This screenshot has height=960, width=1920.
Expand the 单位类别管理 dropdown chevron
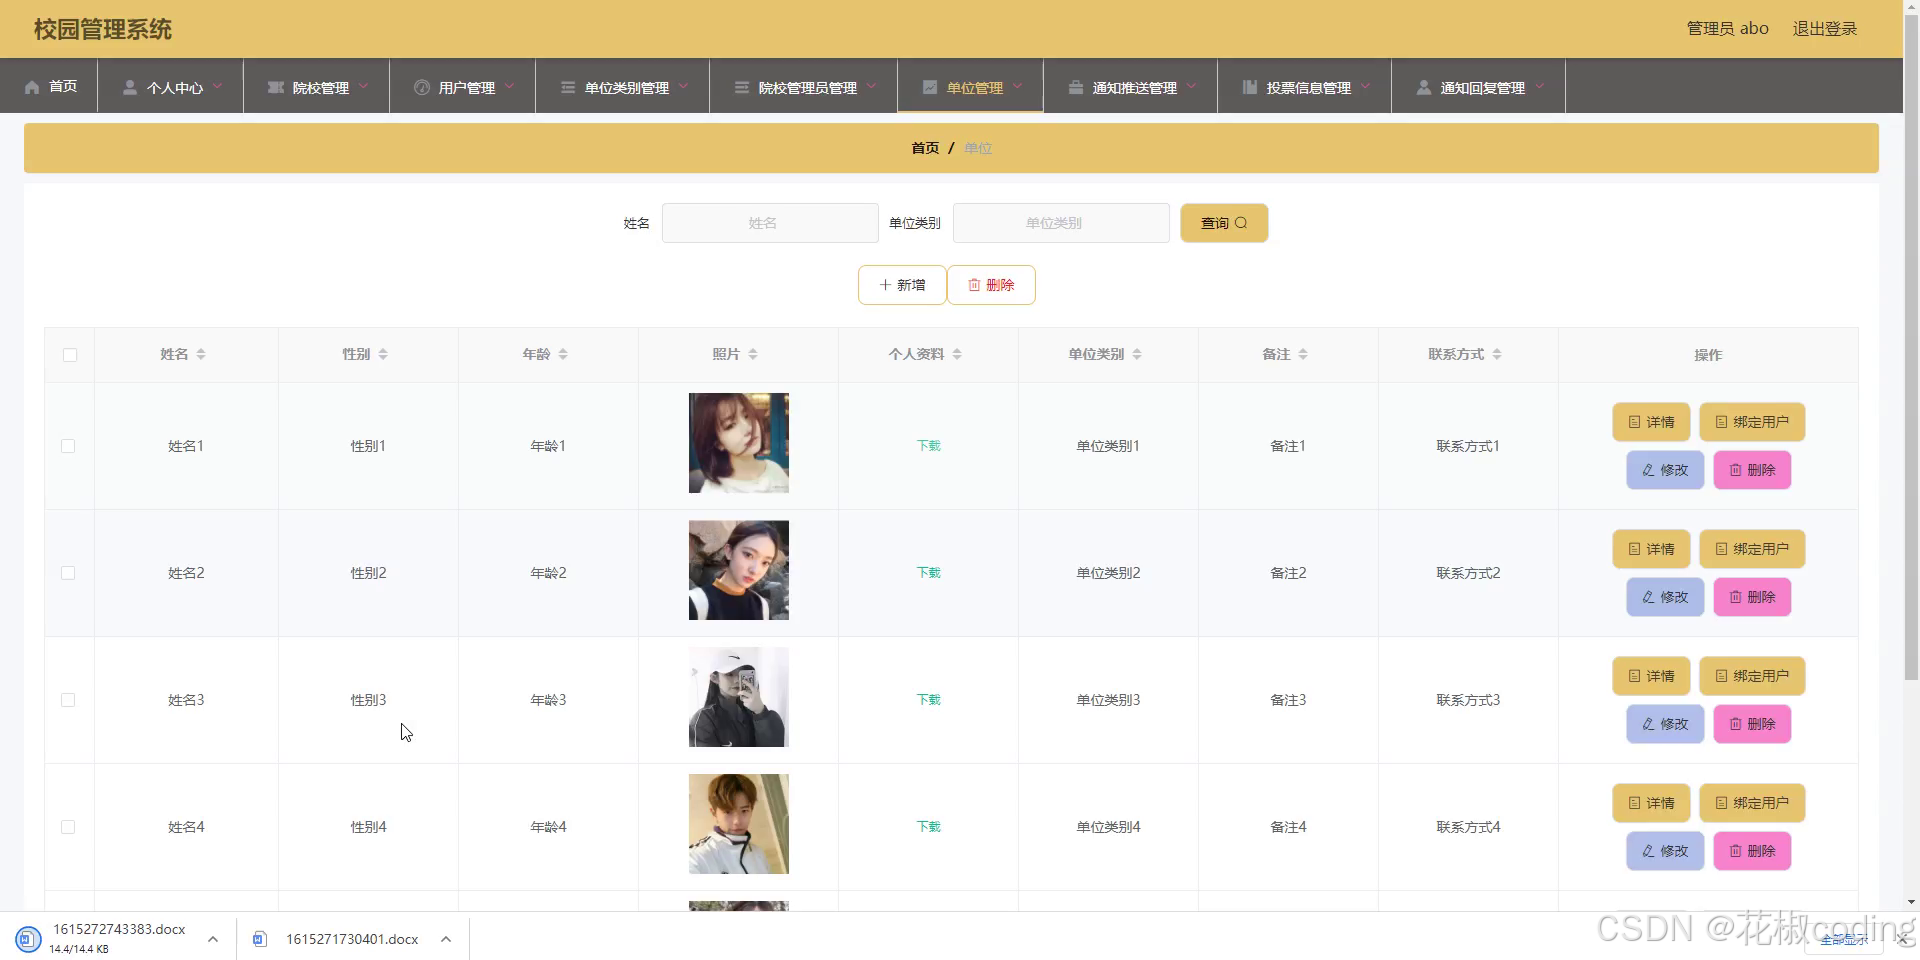click(x=683, y=86)
